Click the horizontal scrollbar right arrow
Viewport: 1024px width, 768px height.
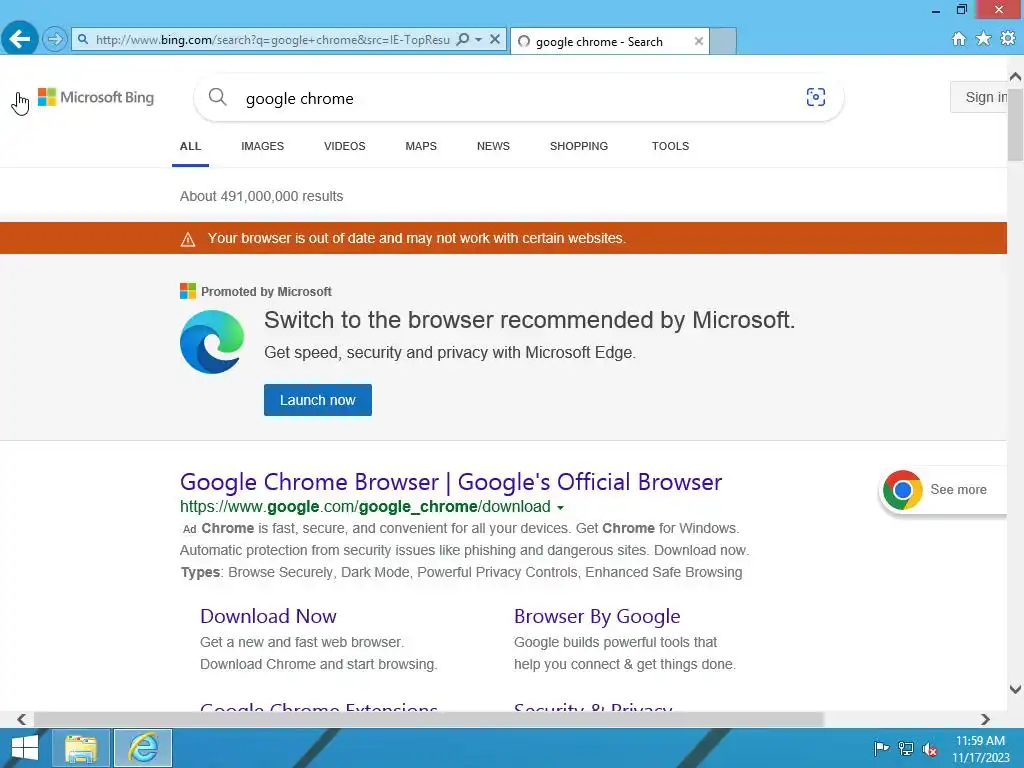pyautogui.click(x=985, y=719)
